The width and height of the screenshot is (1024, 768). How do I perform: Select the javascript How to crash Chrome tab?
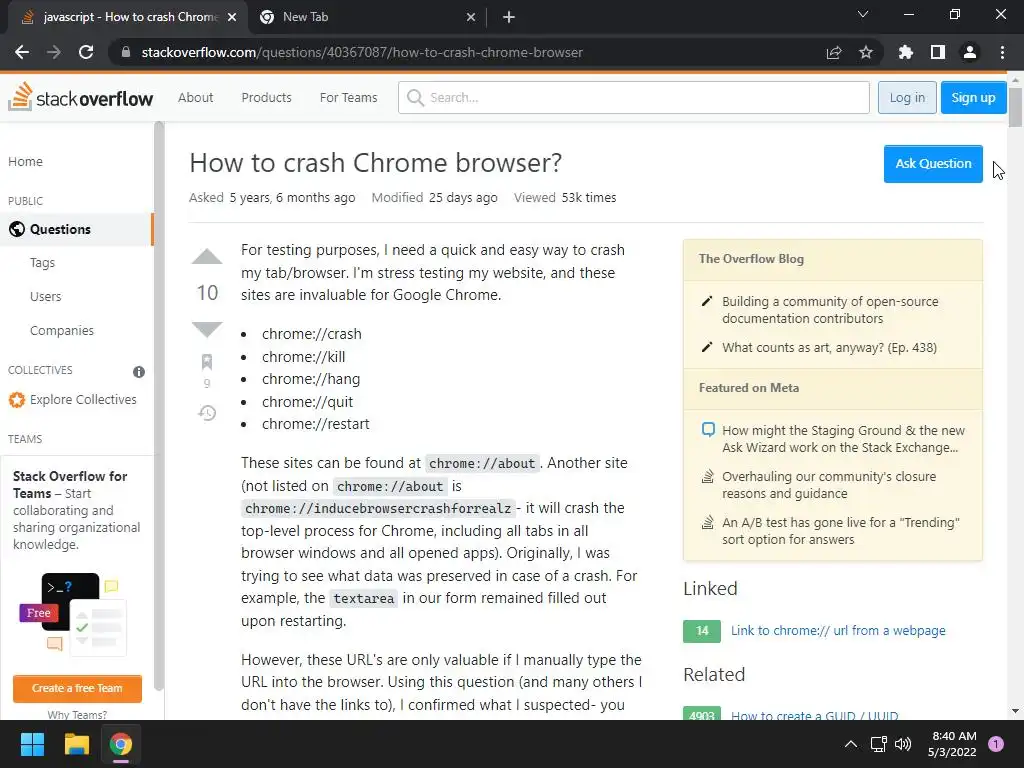[128, 18]
